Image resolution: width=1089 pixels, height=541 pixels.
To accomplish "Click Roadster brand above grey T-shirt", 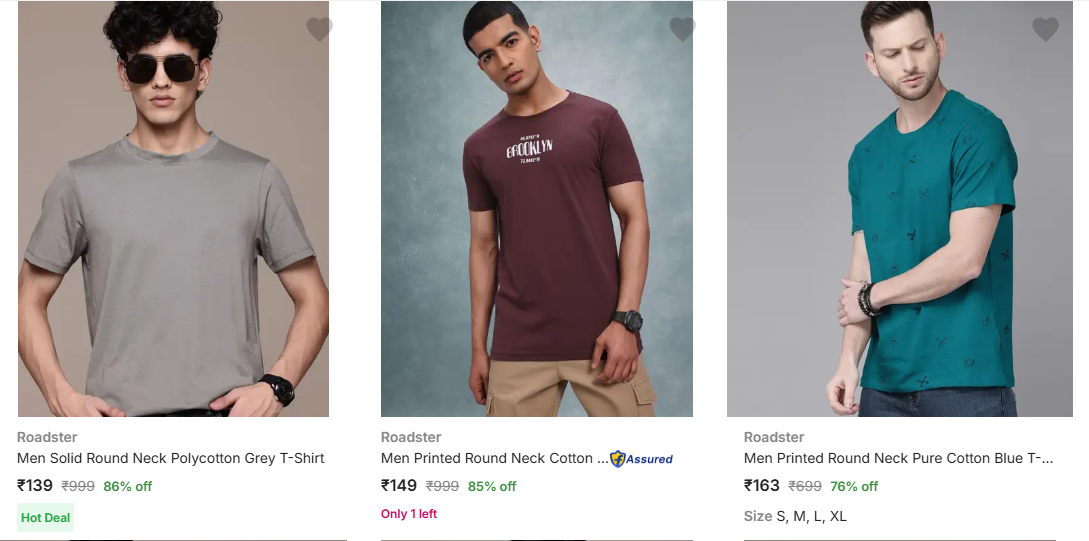I will click(47, 437).
